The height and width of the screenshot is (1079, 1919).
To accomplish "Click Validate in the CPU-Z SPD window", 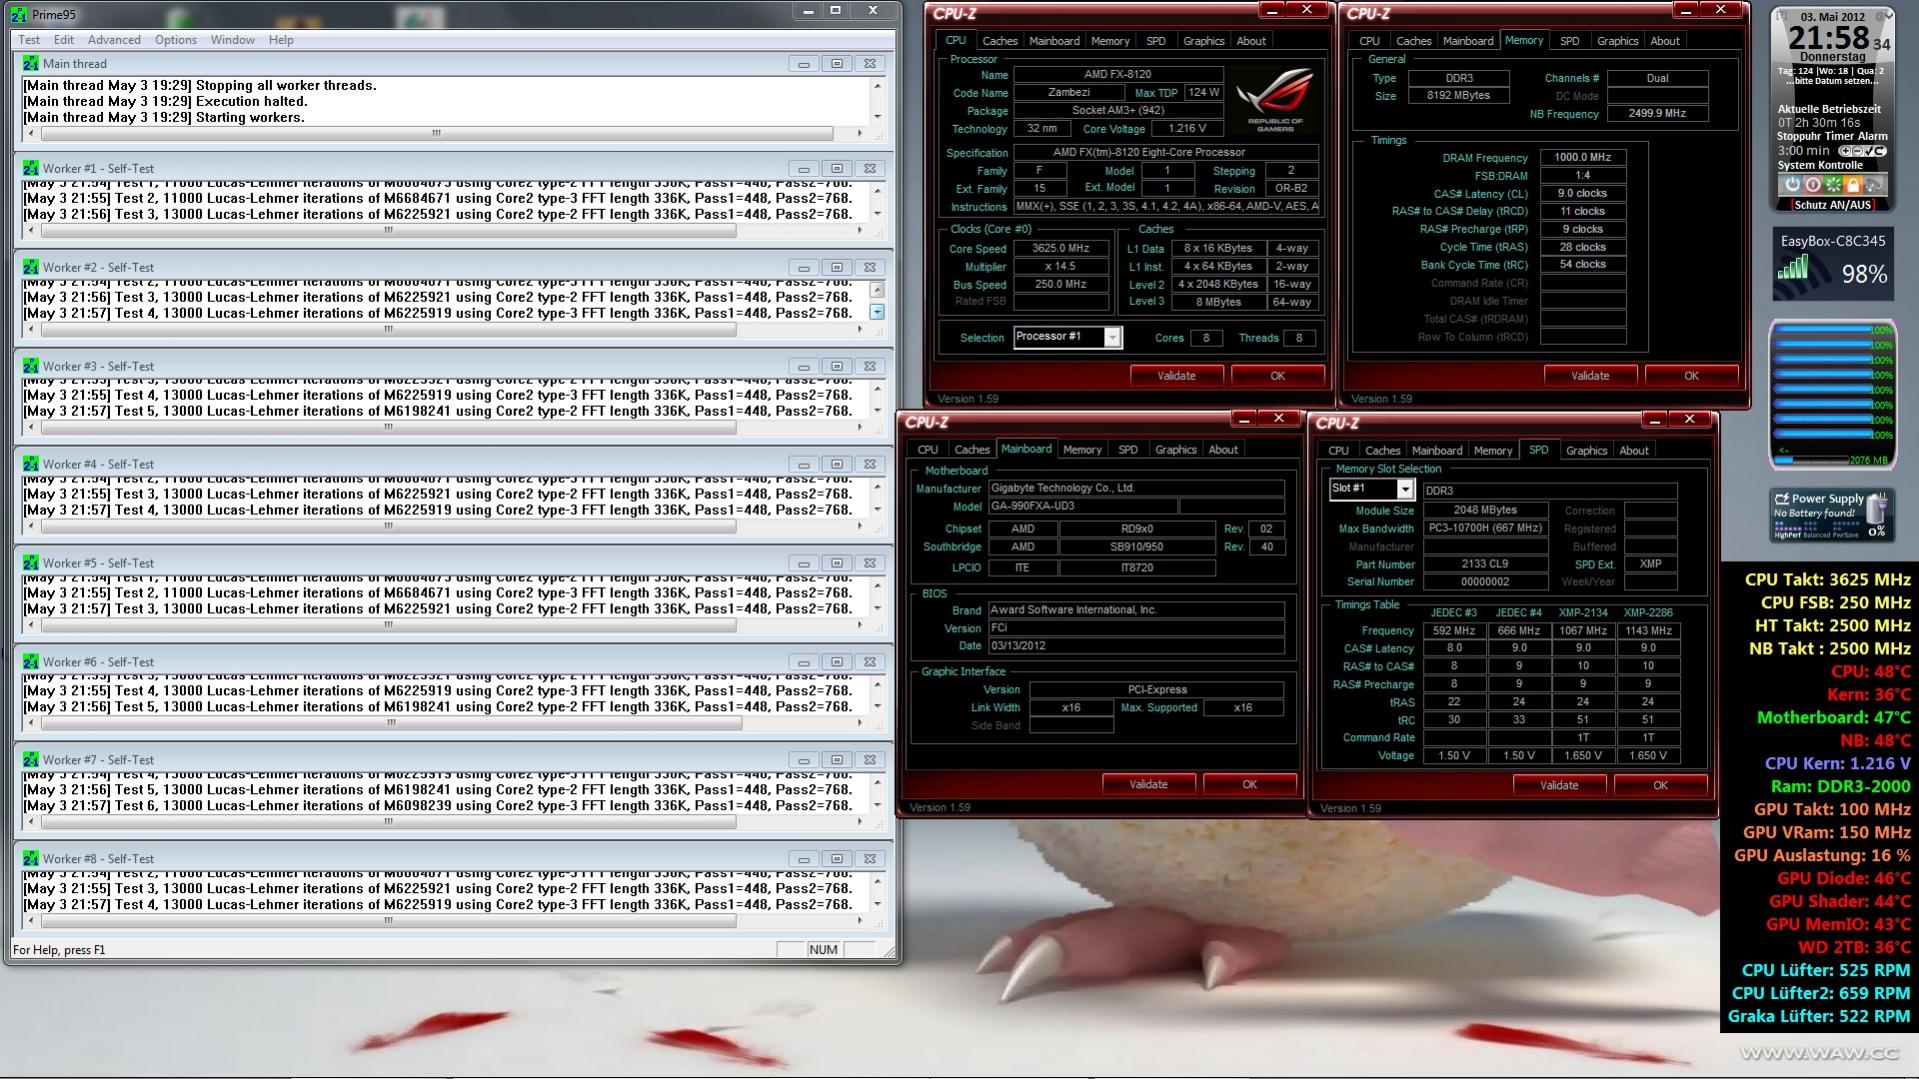I will [1559, 786].
